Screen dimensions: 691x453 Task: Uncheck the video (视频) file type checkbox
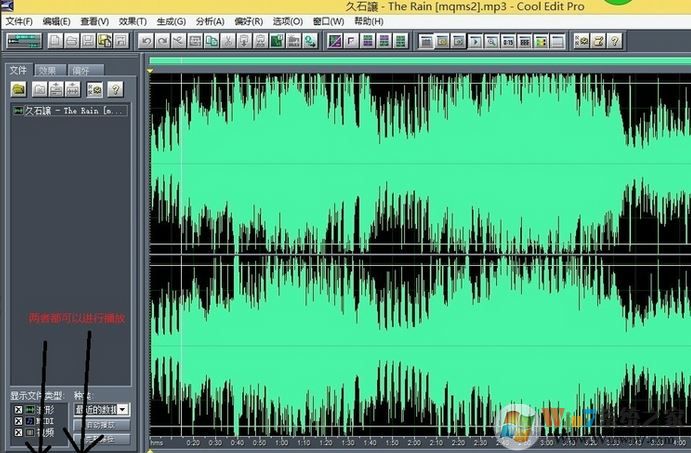click(18, 433)
